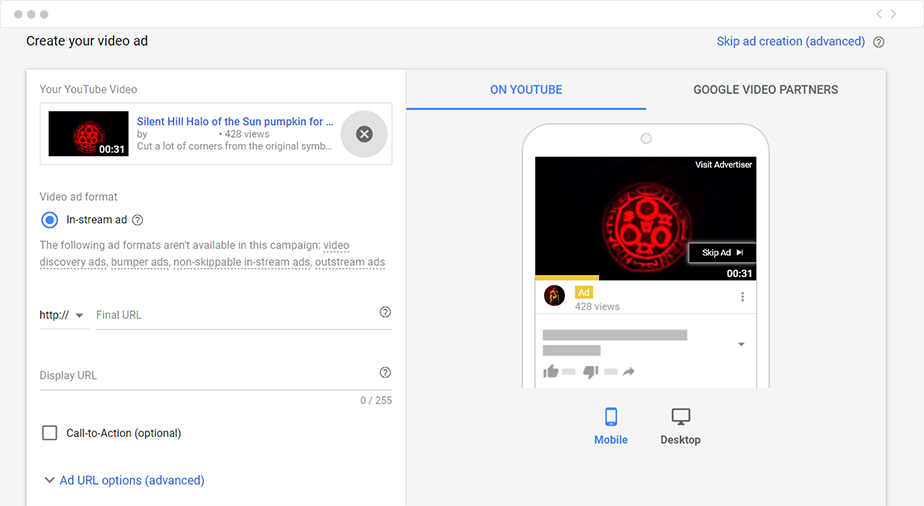Viewport: 924px width, 506px height.
Task: Open help icon next to In-stream ad
Action: coord(137,220)
